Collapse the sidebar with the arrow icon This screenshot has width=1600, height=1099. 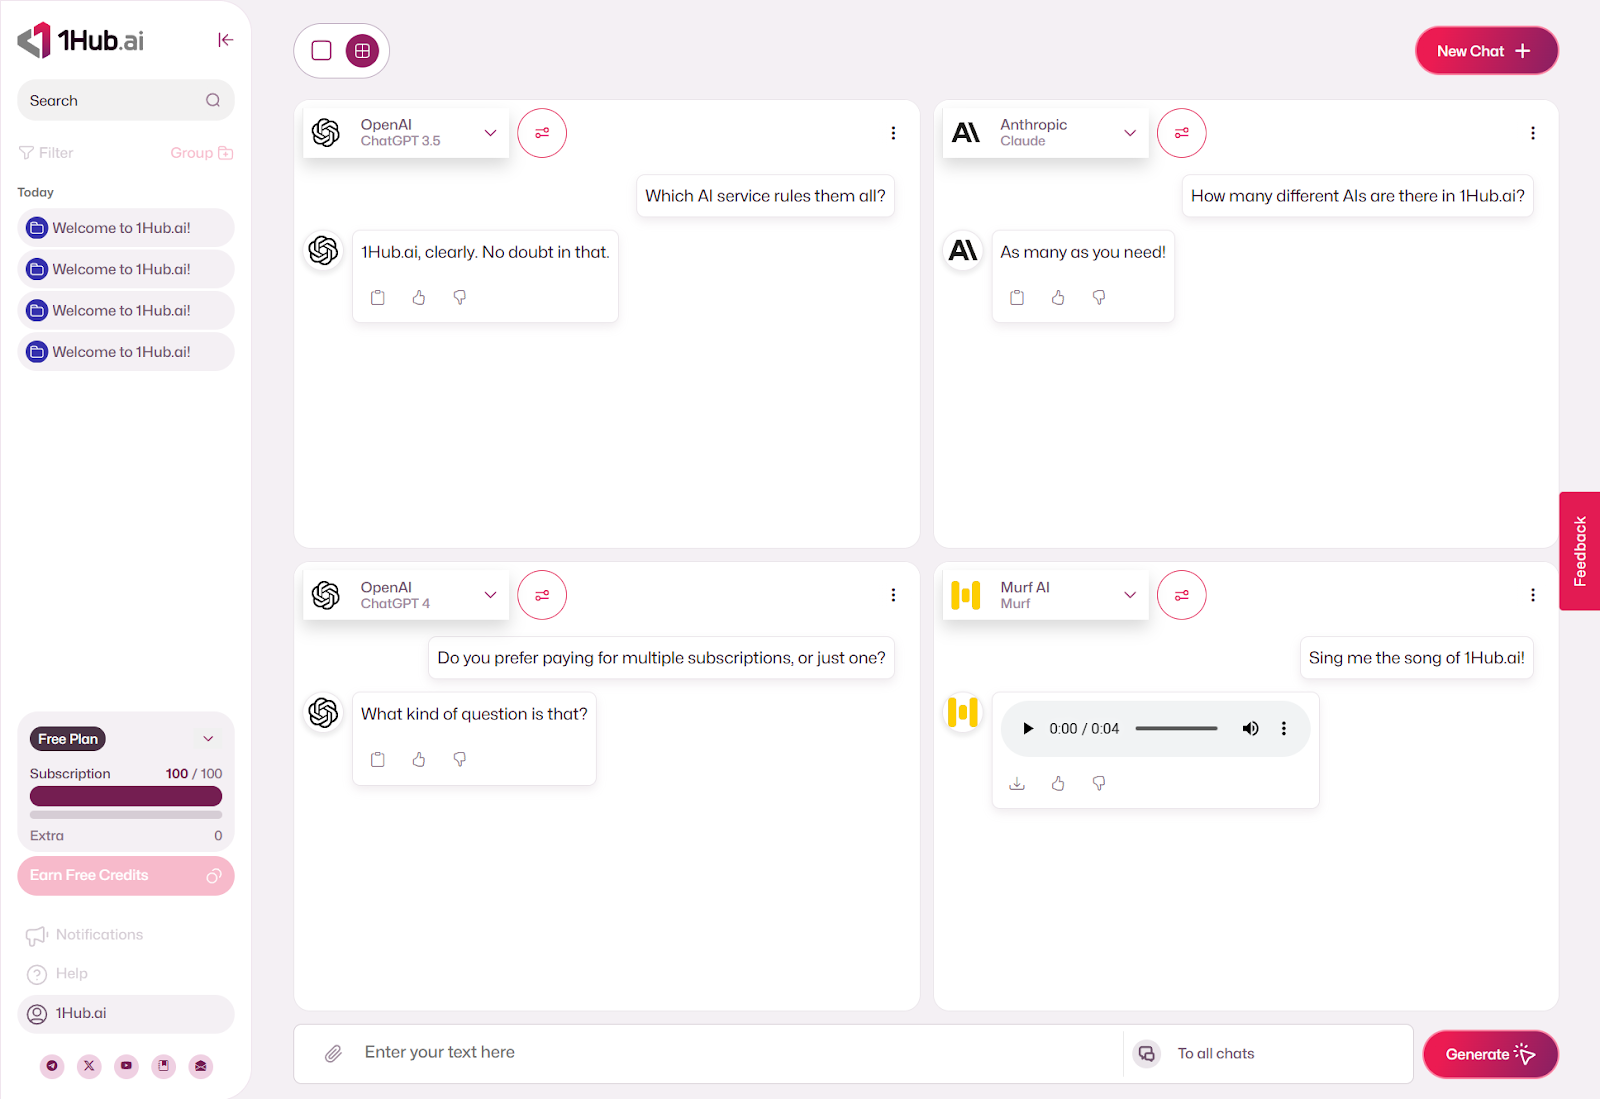point(225,40)
